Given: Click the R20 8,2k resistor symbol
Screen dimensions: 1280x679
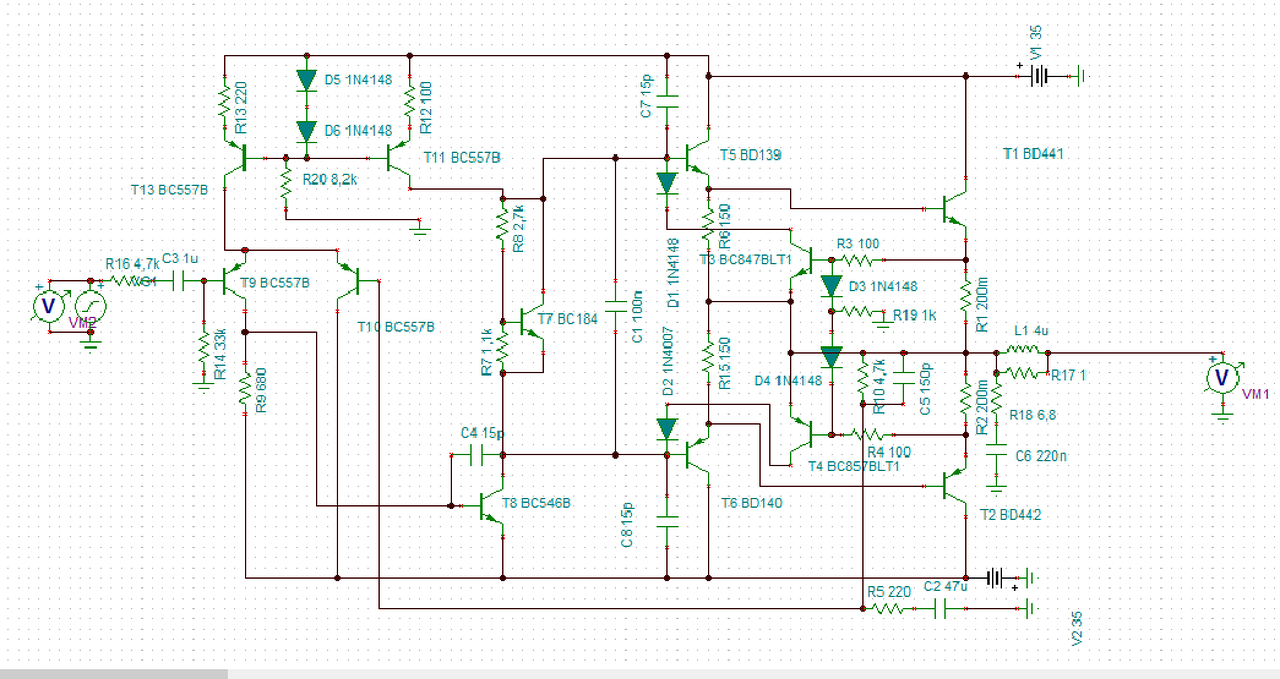Looking at the screenshot, I should [x=285, y=184].
